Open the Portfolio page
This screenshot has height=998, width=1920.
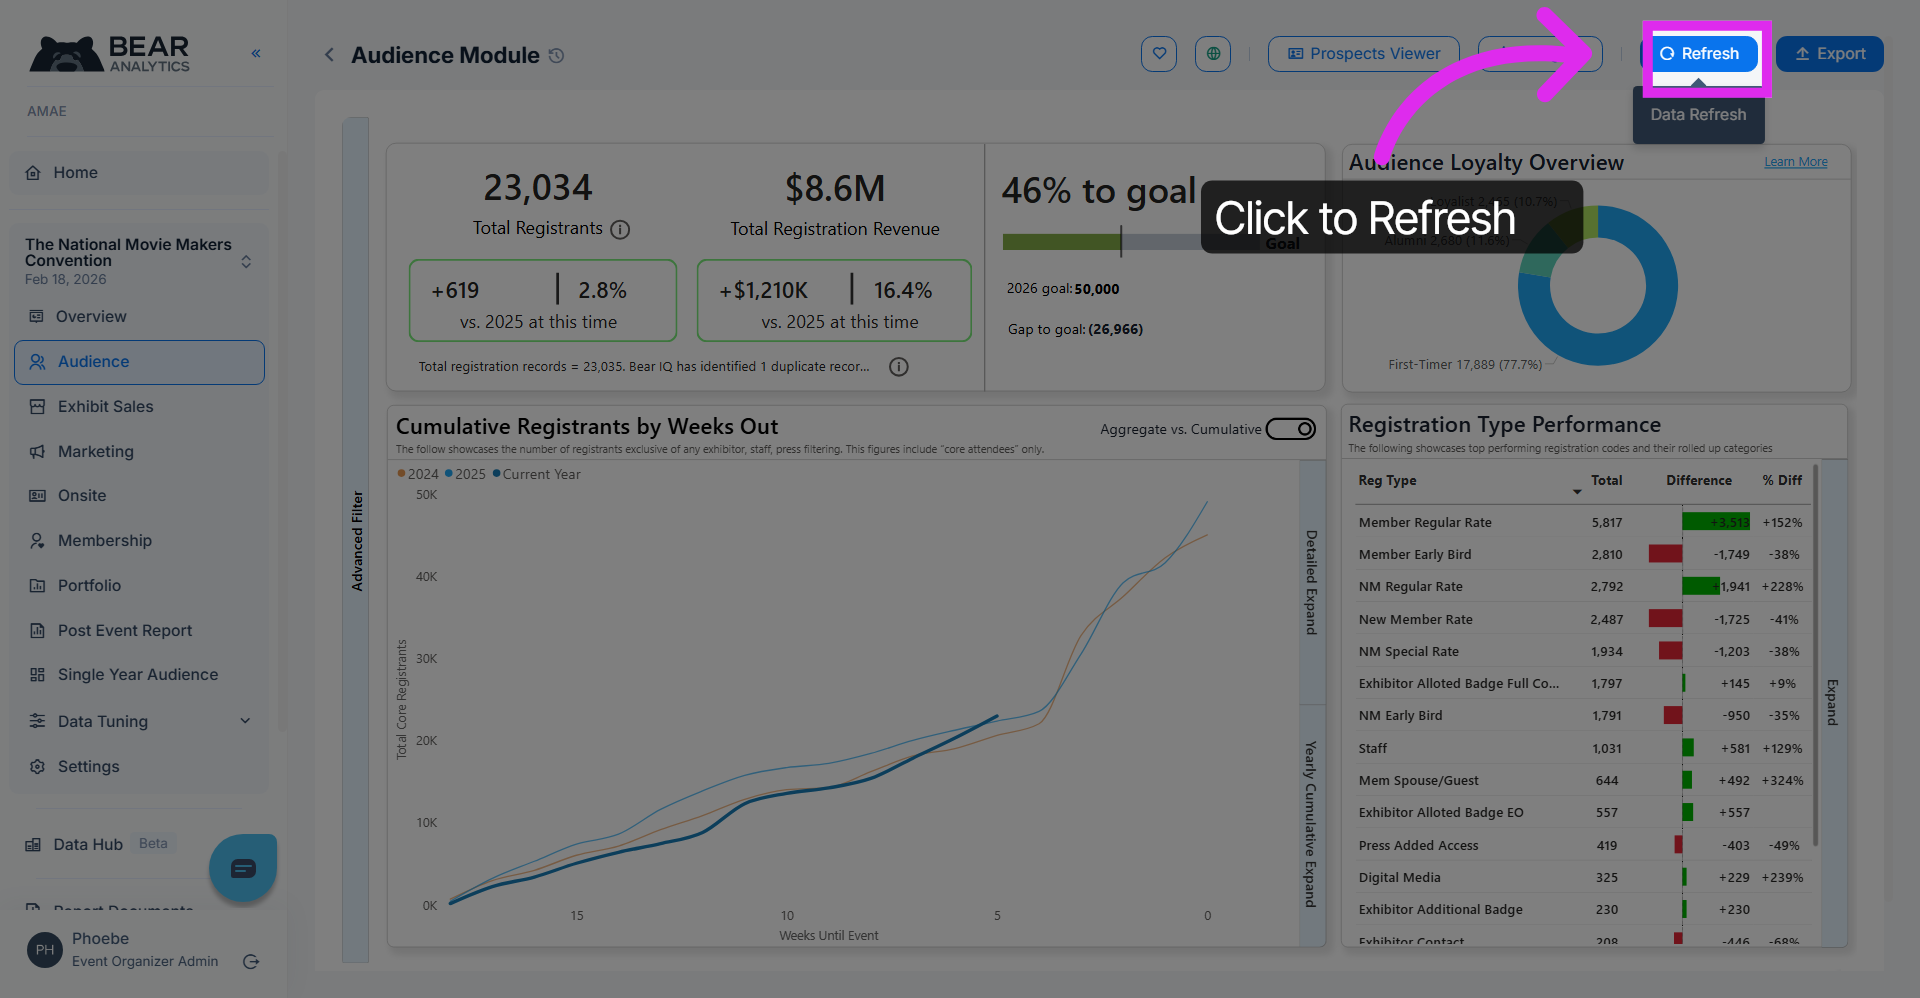pos(139,586)
